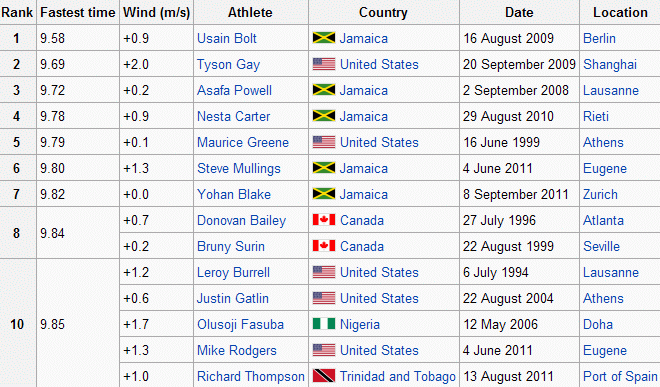The height and width of the screenshot is (387, 660).
Task: Open the Nigeria country link
Action: click(360, 325)
